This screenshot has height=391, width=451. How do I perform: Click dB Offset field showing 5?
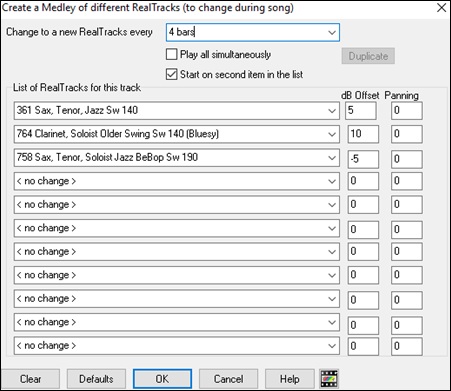[362, 111]
